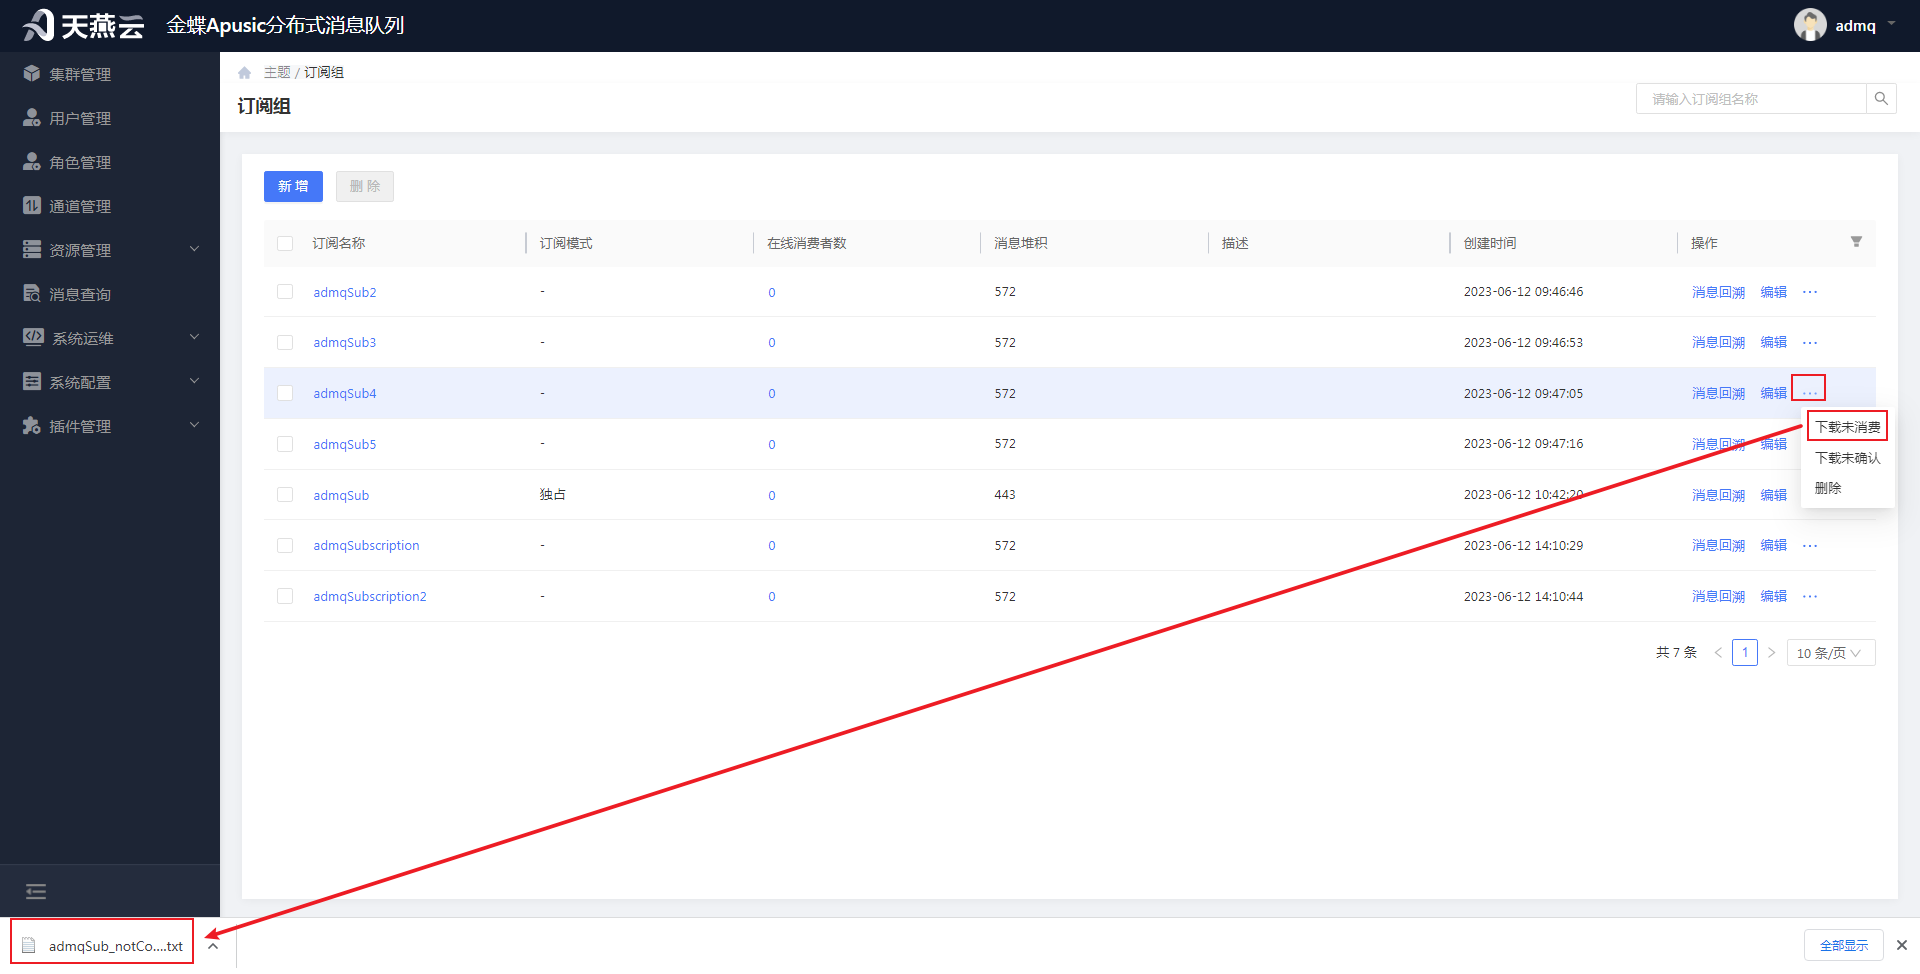Select page 1 in pagination
The width and height of the screenshot is (1920, 974).
click(x=1745, y=653)
